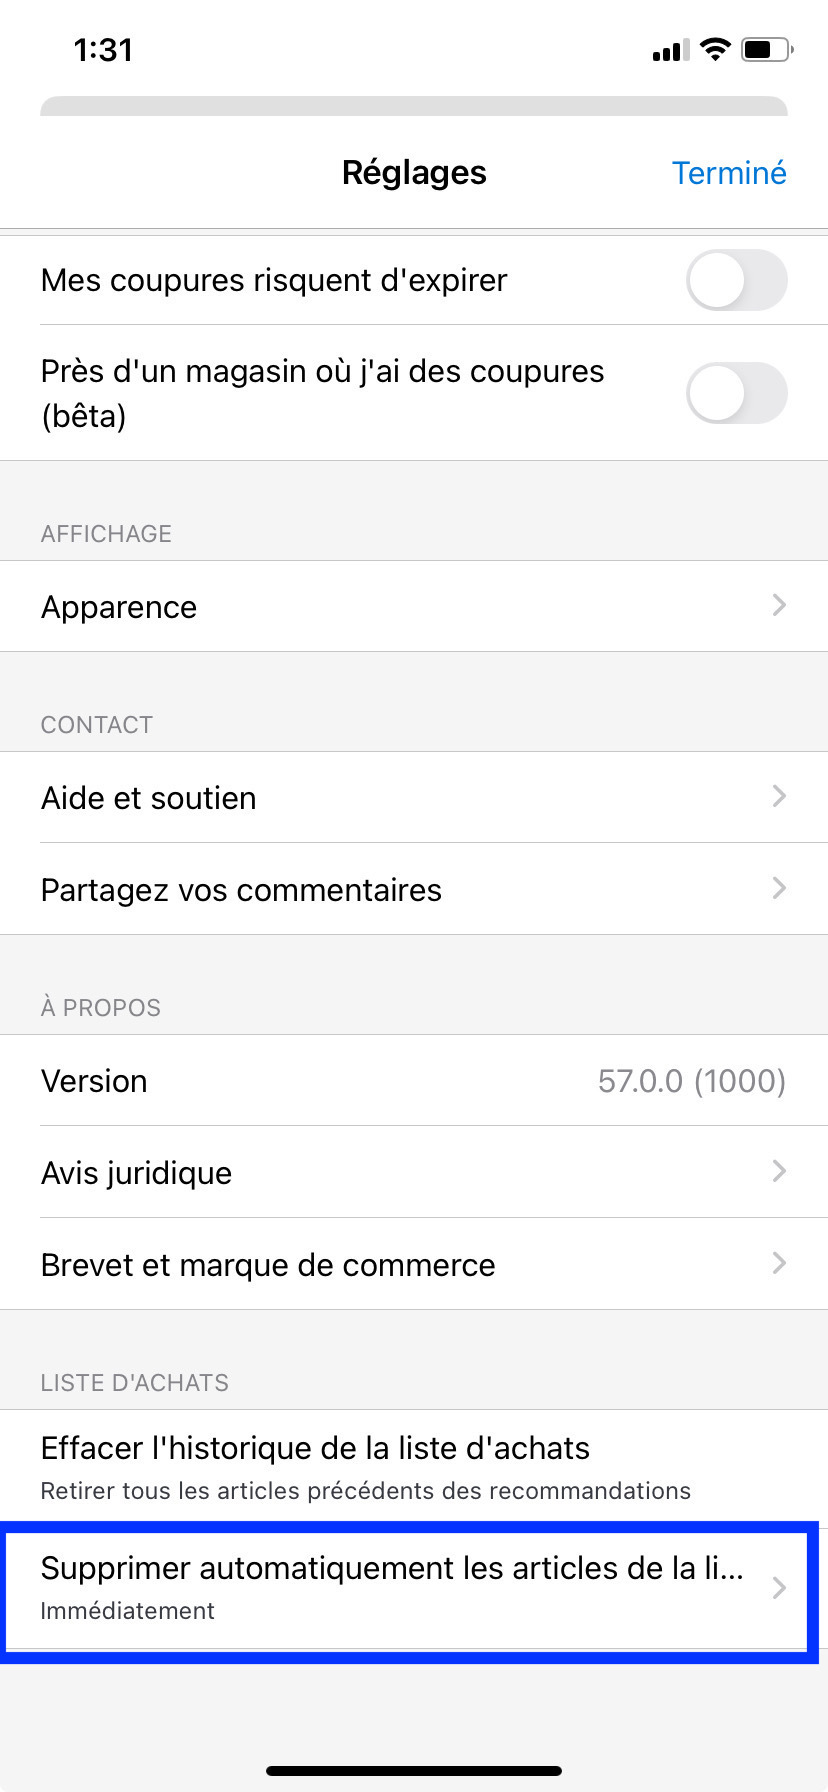Open Partagez vos commentaires
The width and height of the screenshot is (828, 1792).
pos(414,889)
